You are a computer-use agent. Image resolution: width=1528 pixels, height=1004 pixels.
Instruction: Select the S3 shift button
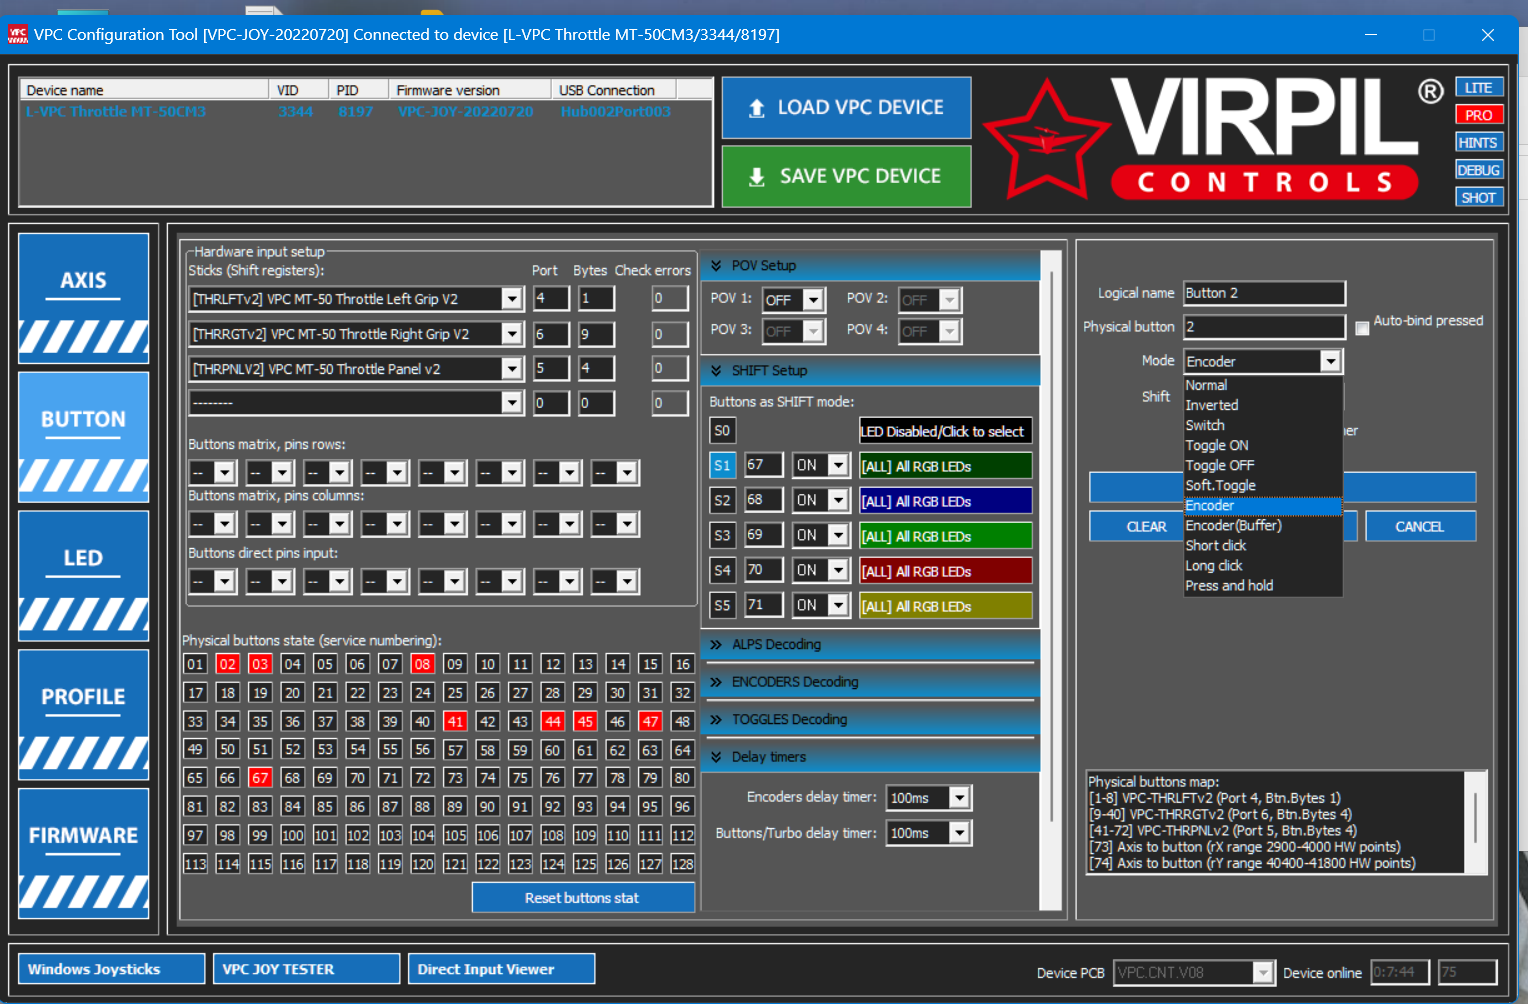point(722,536)
